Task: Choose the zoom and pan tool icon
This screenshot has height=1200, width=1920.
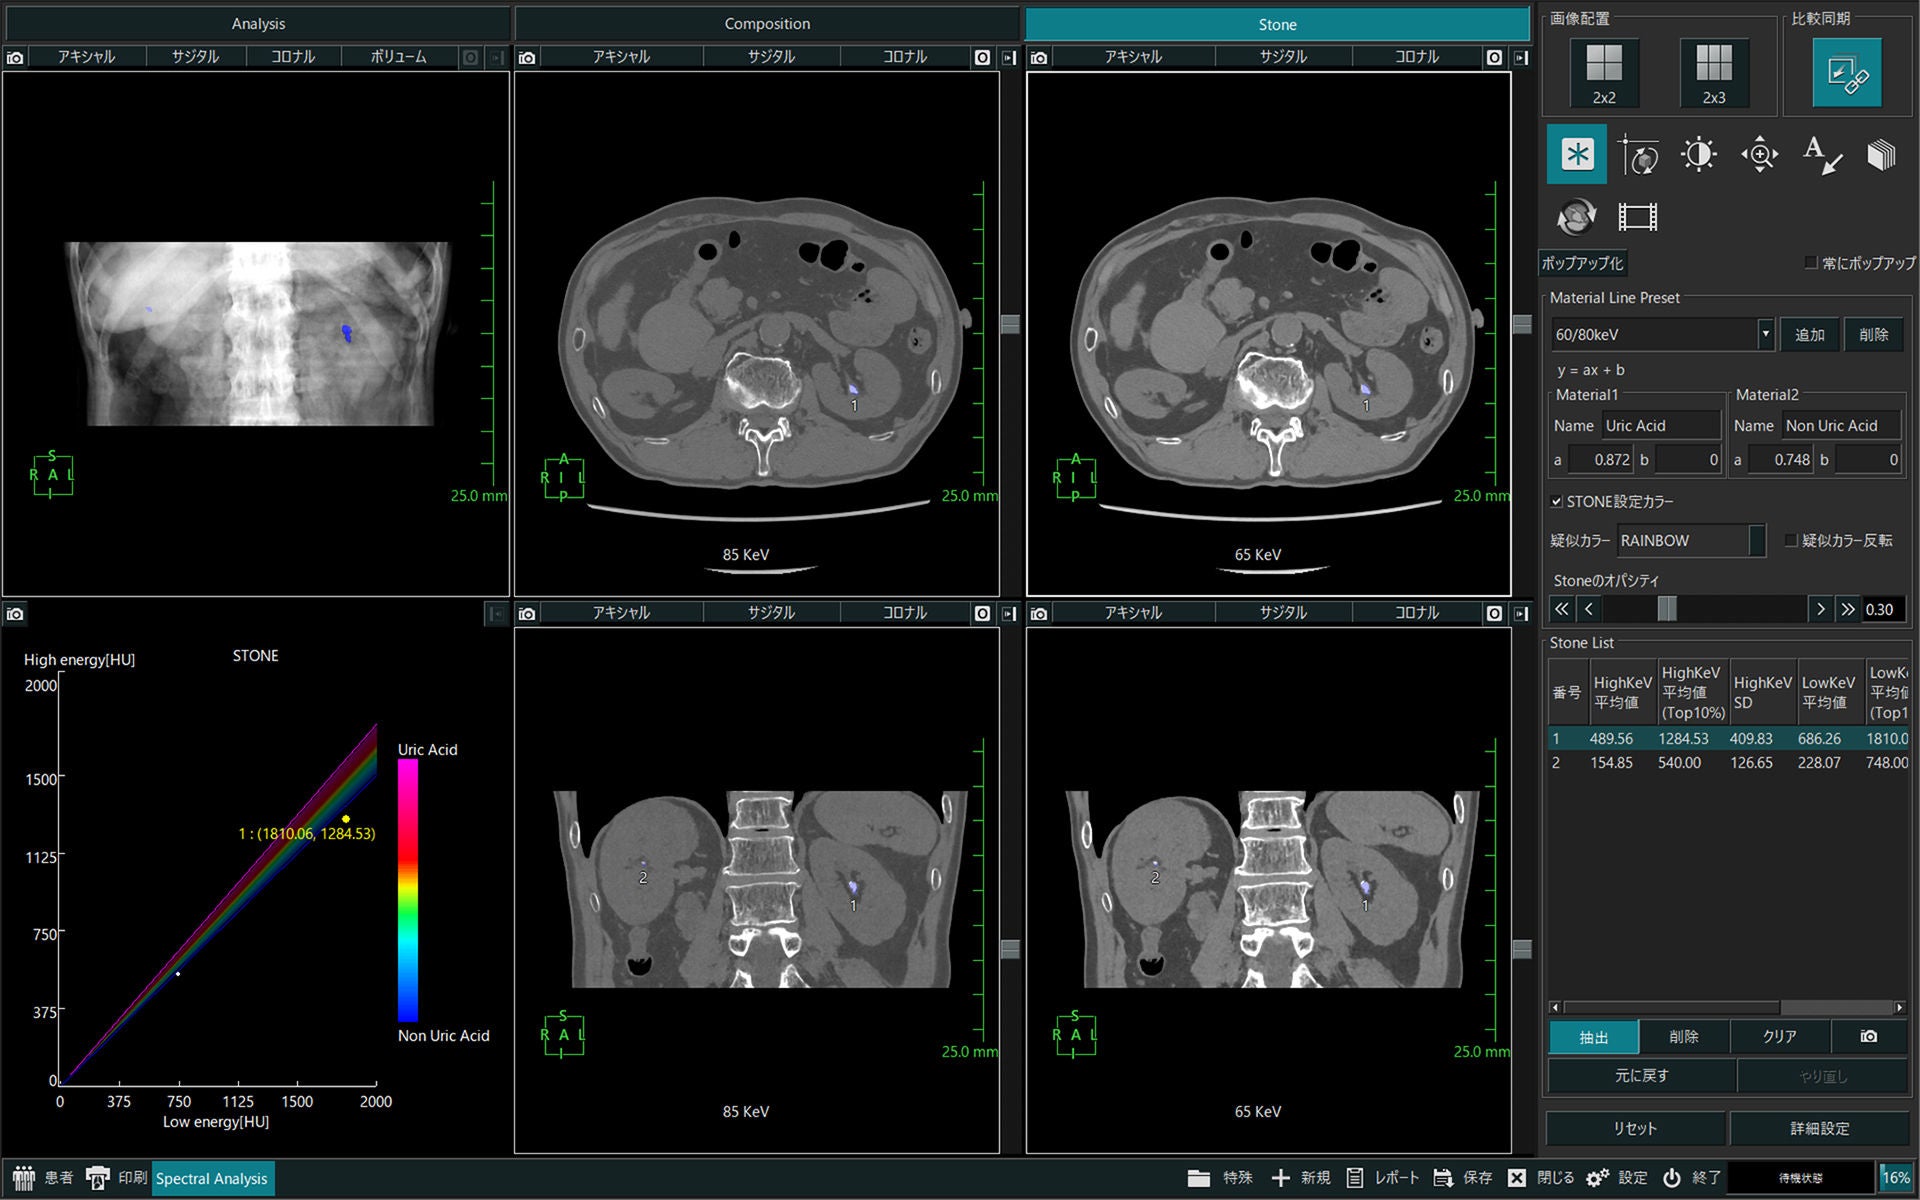Action: tap(1759, 155)
